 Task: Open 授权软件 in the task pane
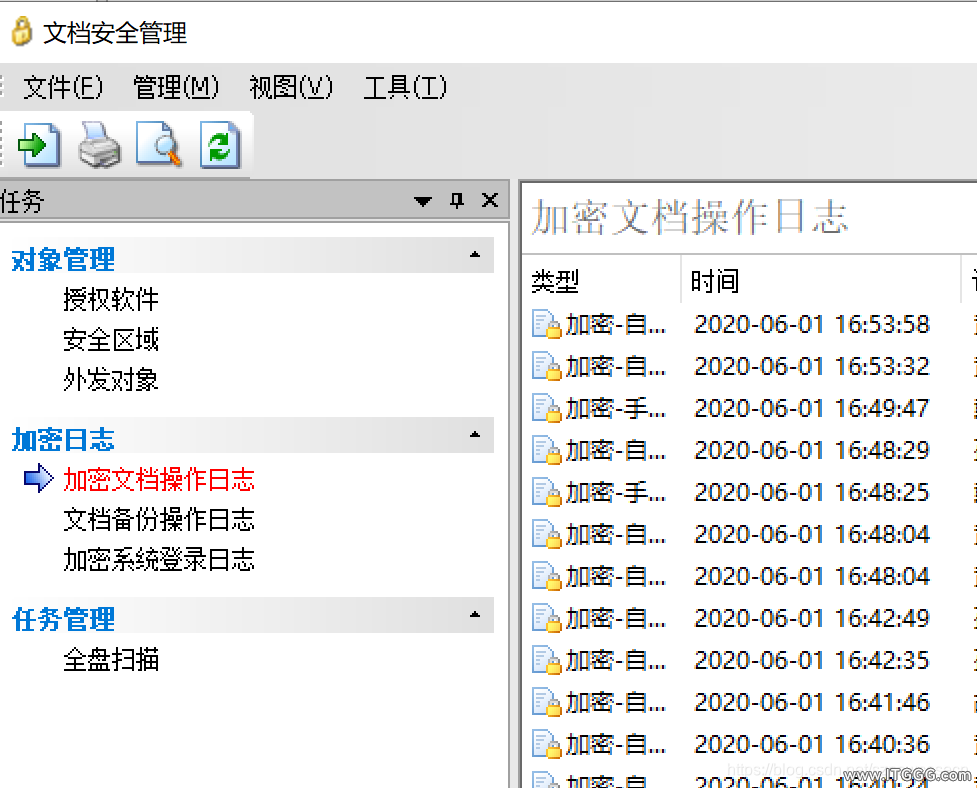(111, 300)
